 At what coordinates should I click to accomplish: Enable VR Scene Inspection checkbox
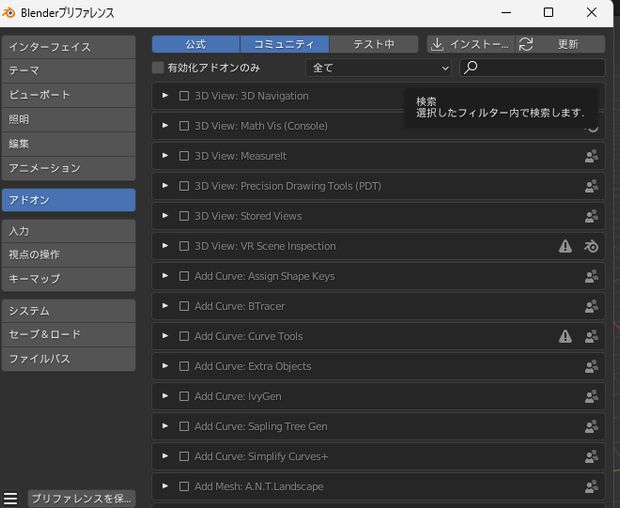point(184,246)
